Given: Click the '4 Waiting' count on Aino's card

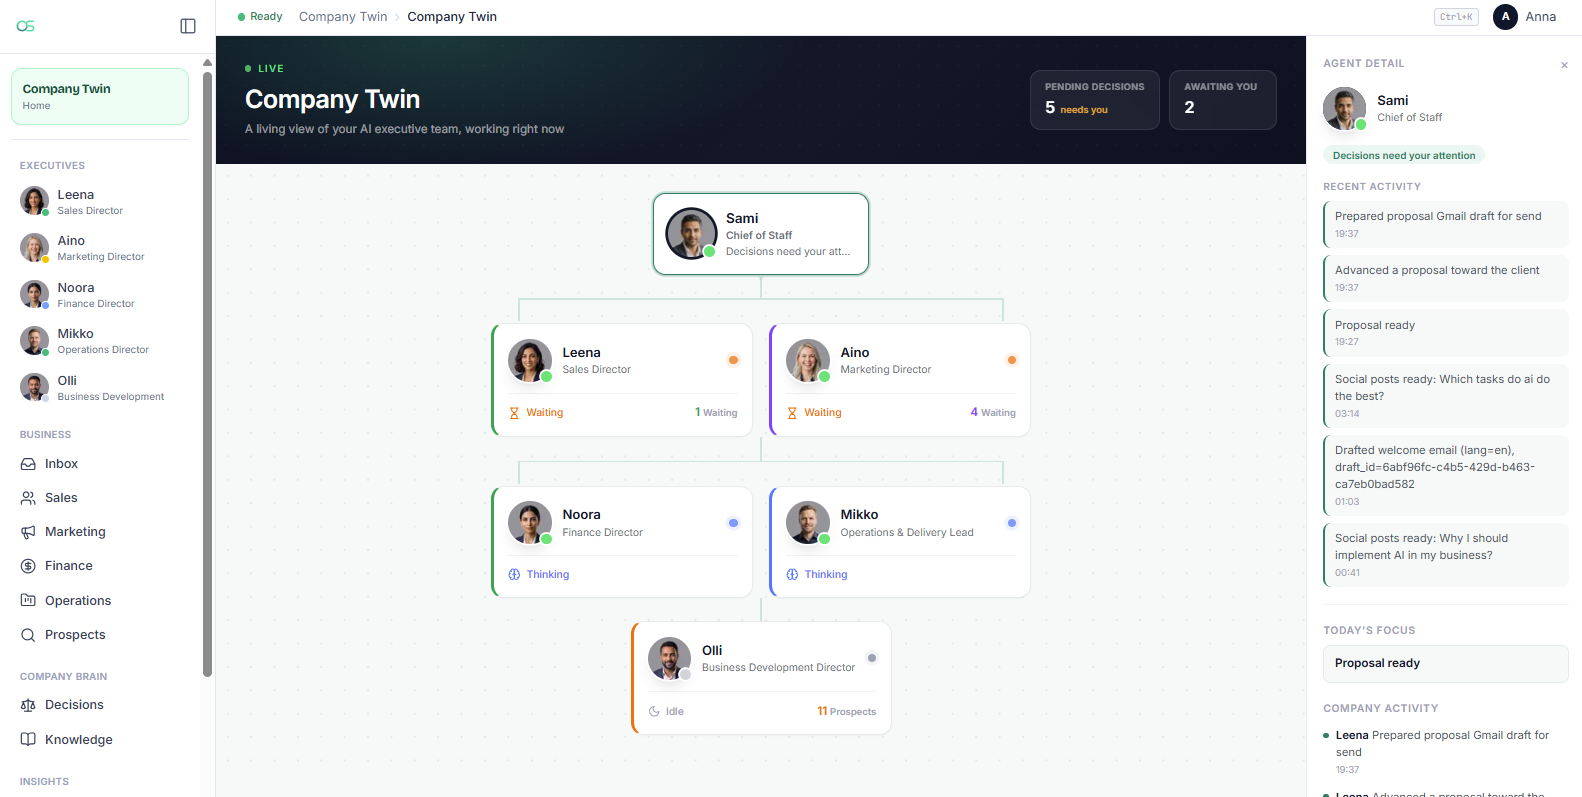Looking at the screenshot, I should tap(993, 413).
